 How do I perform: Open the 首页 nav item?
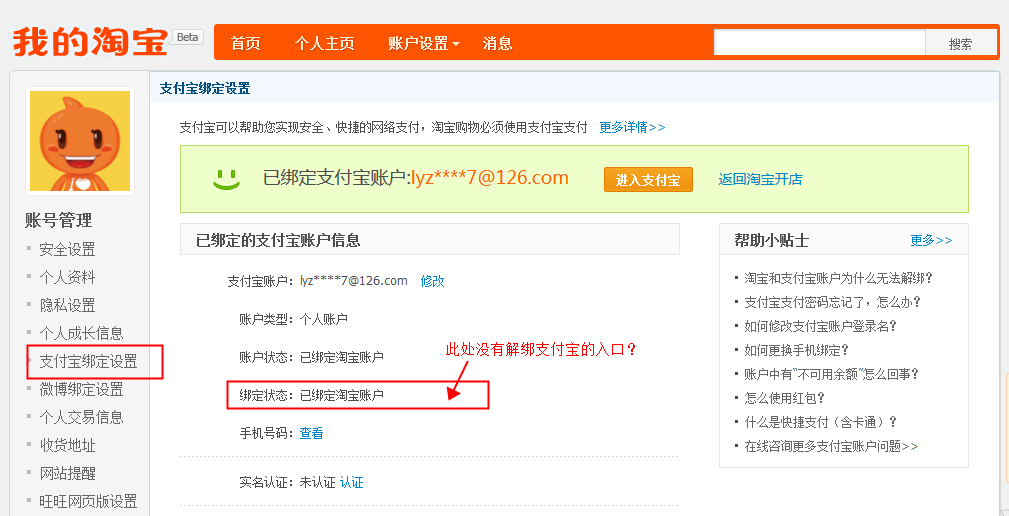click(246, 44)
